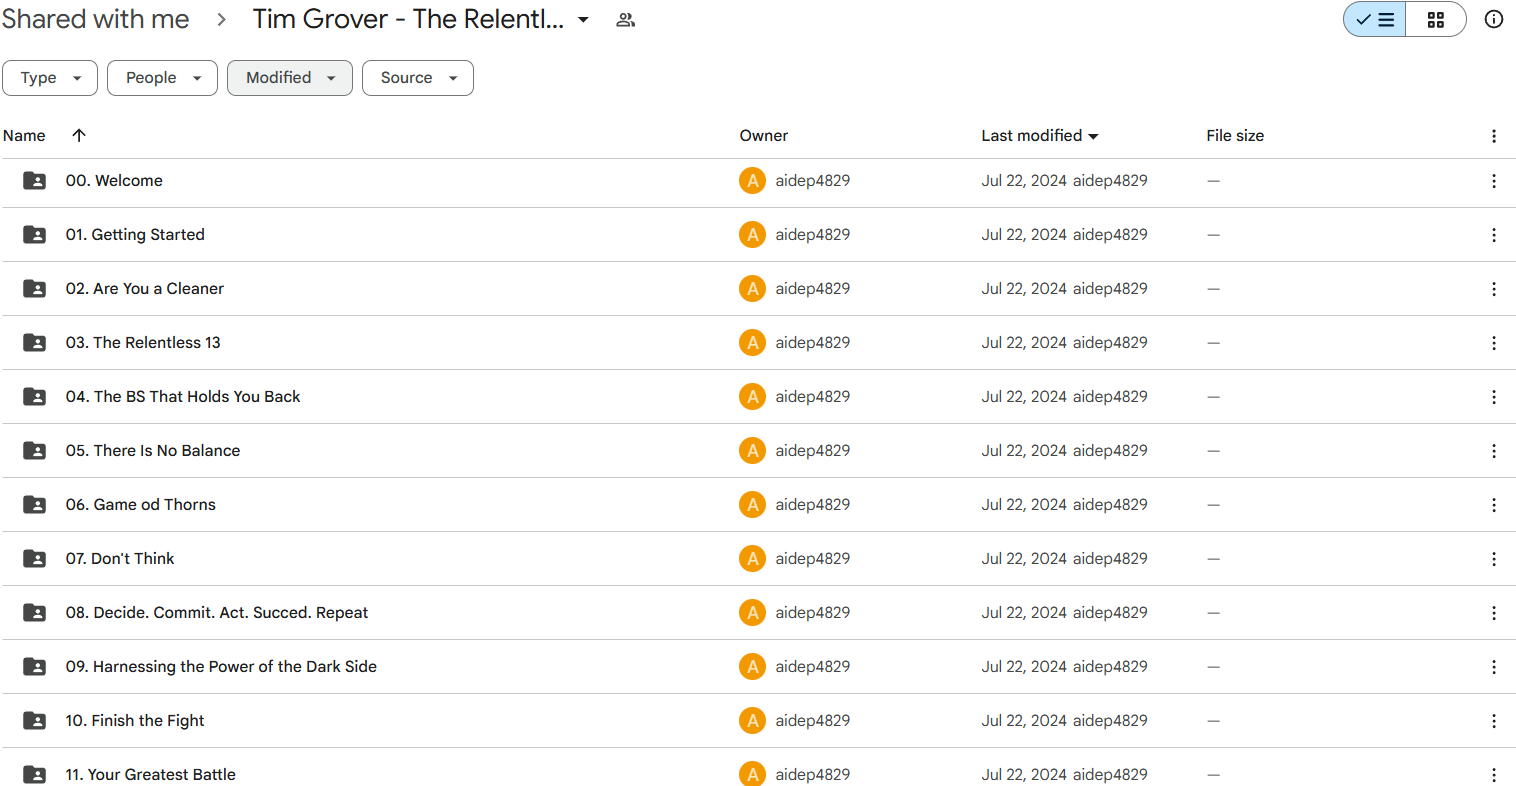Select the 06. Game od Thorns folder

point(141,505)
